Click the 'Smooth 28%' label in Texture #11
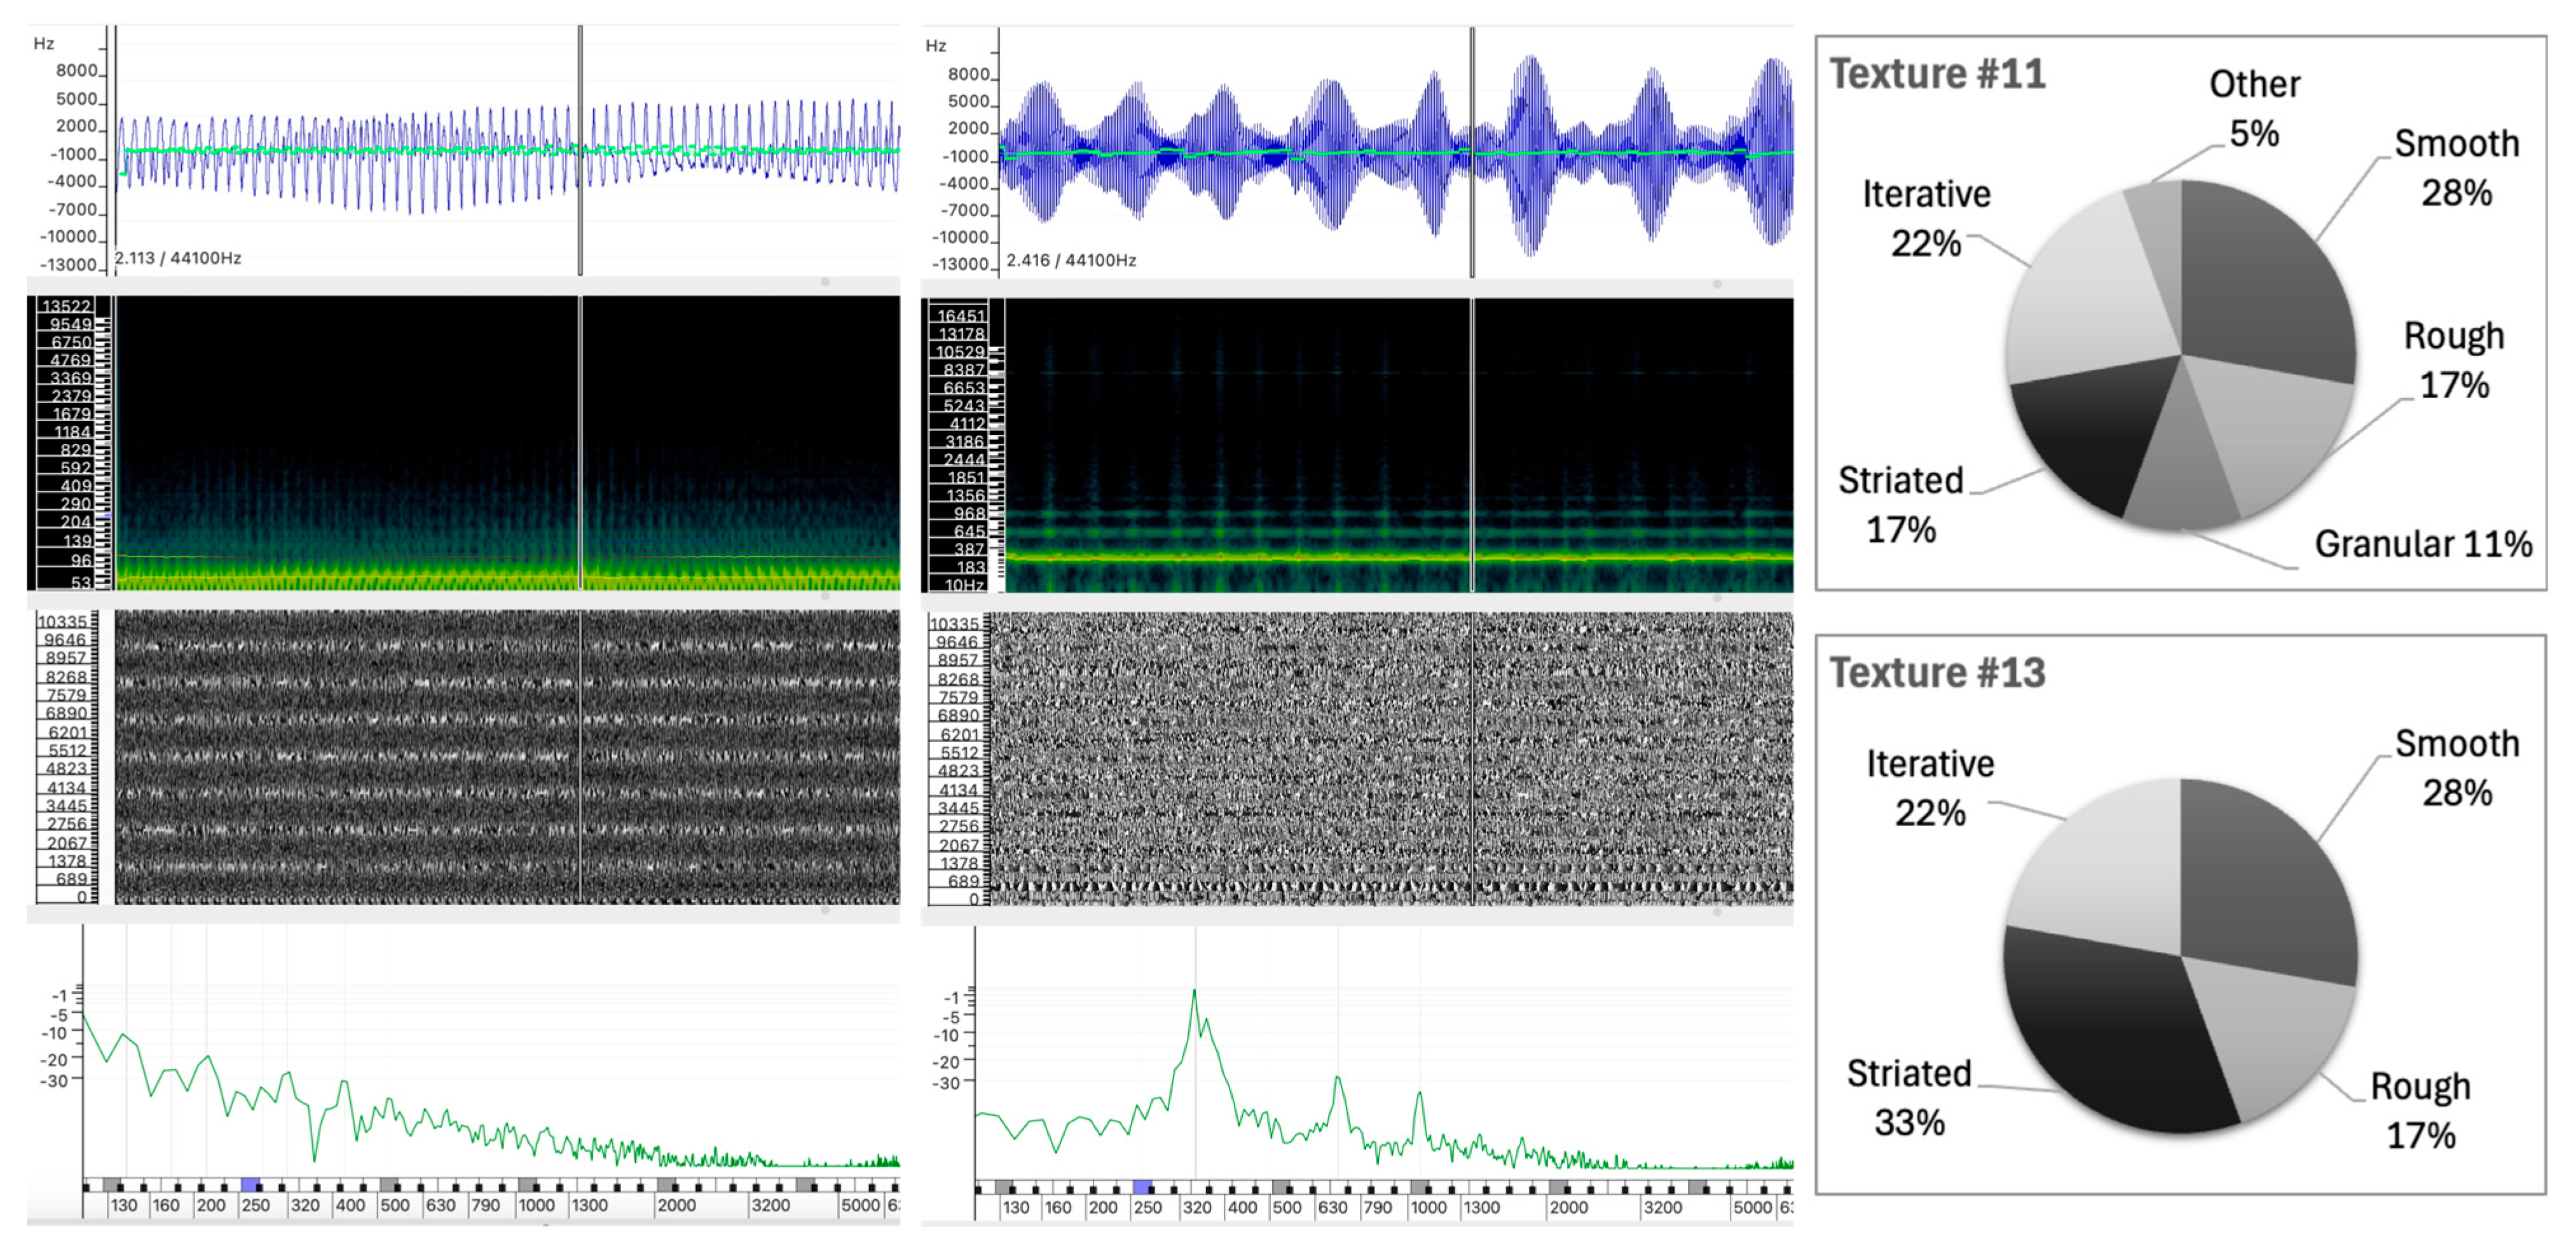The height and width of the screenshot is (1245, 2576). click(x=2456, y=168)
